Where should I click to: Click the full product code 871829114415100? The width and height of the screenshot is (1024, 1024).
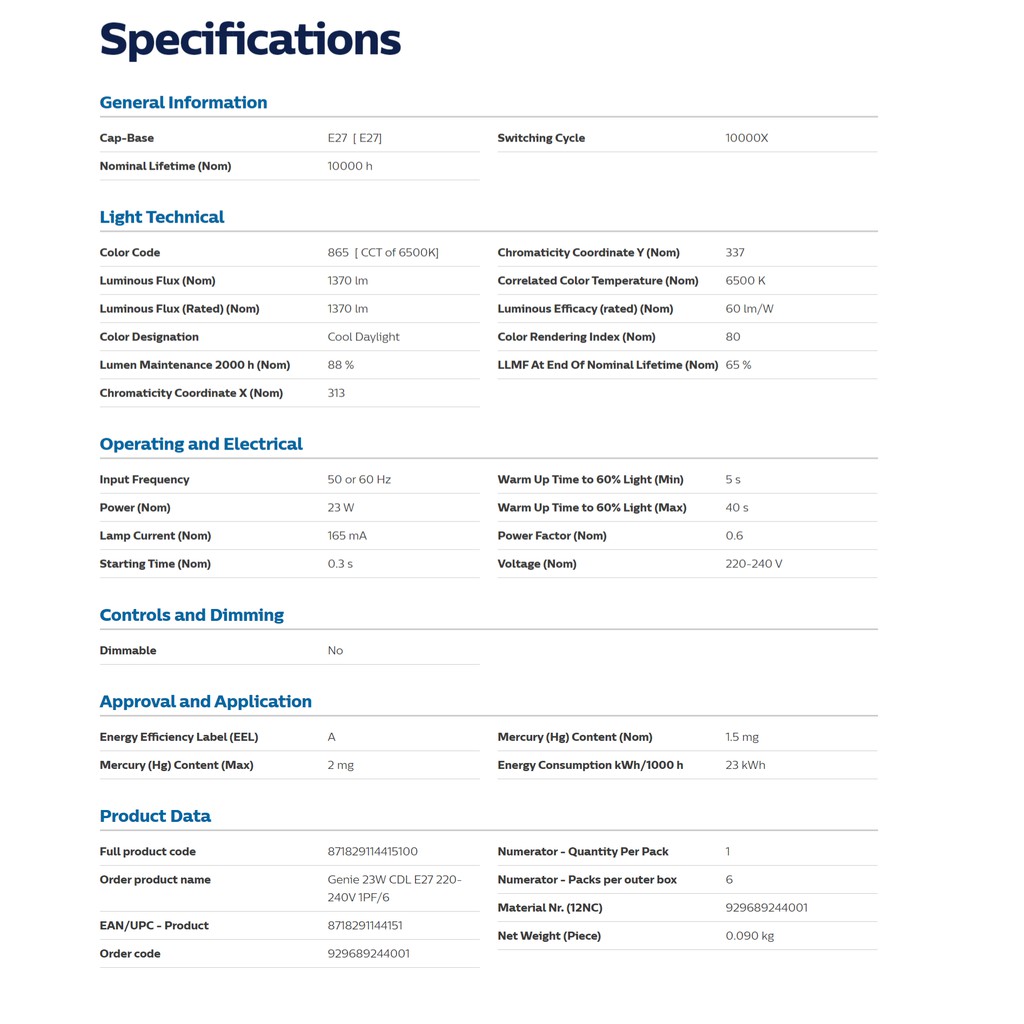373,852
